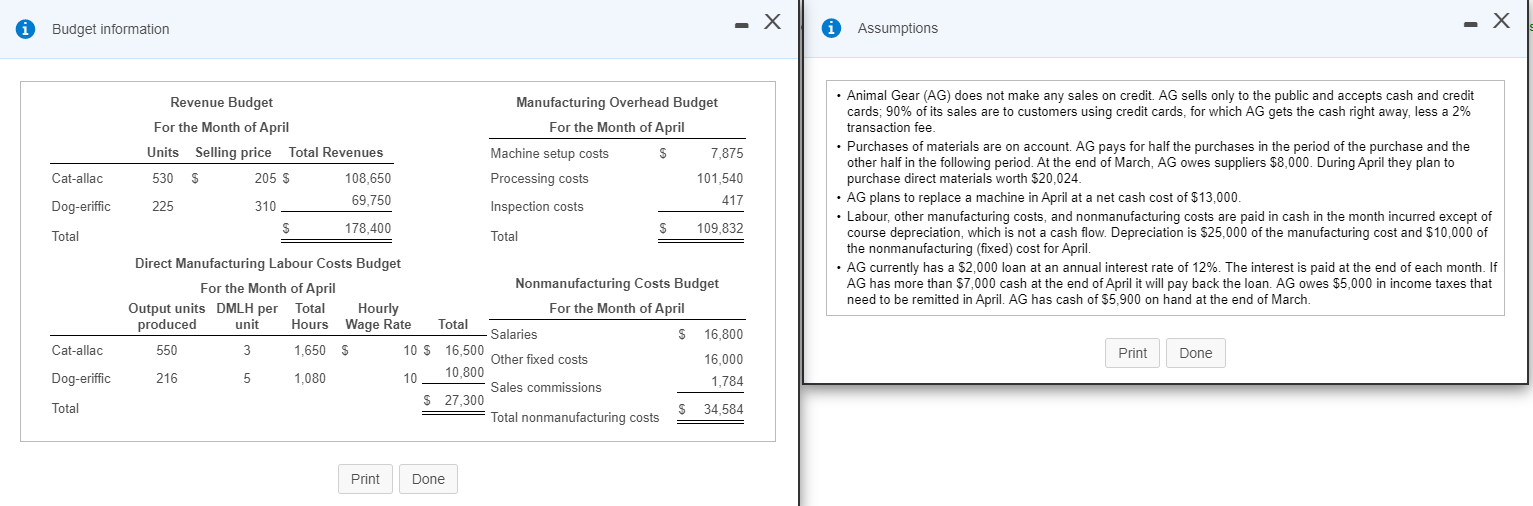Select Dog-eriffic total hours 1,080
Screen dimensions: 1533x506
point(310,378)
